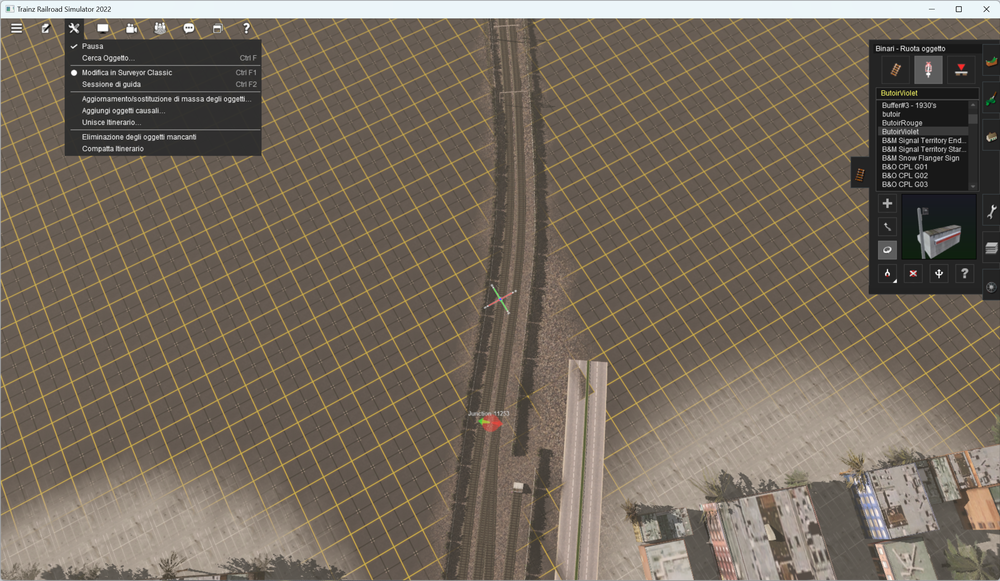Select the track mode icon in Binari panel
This screenshot has width=1000, height=581.
click(896, 70)
